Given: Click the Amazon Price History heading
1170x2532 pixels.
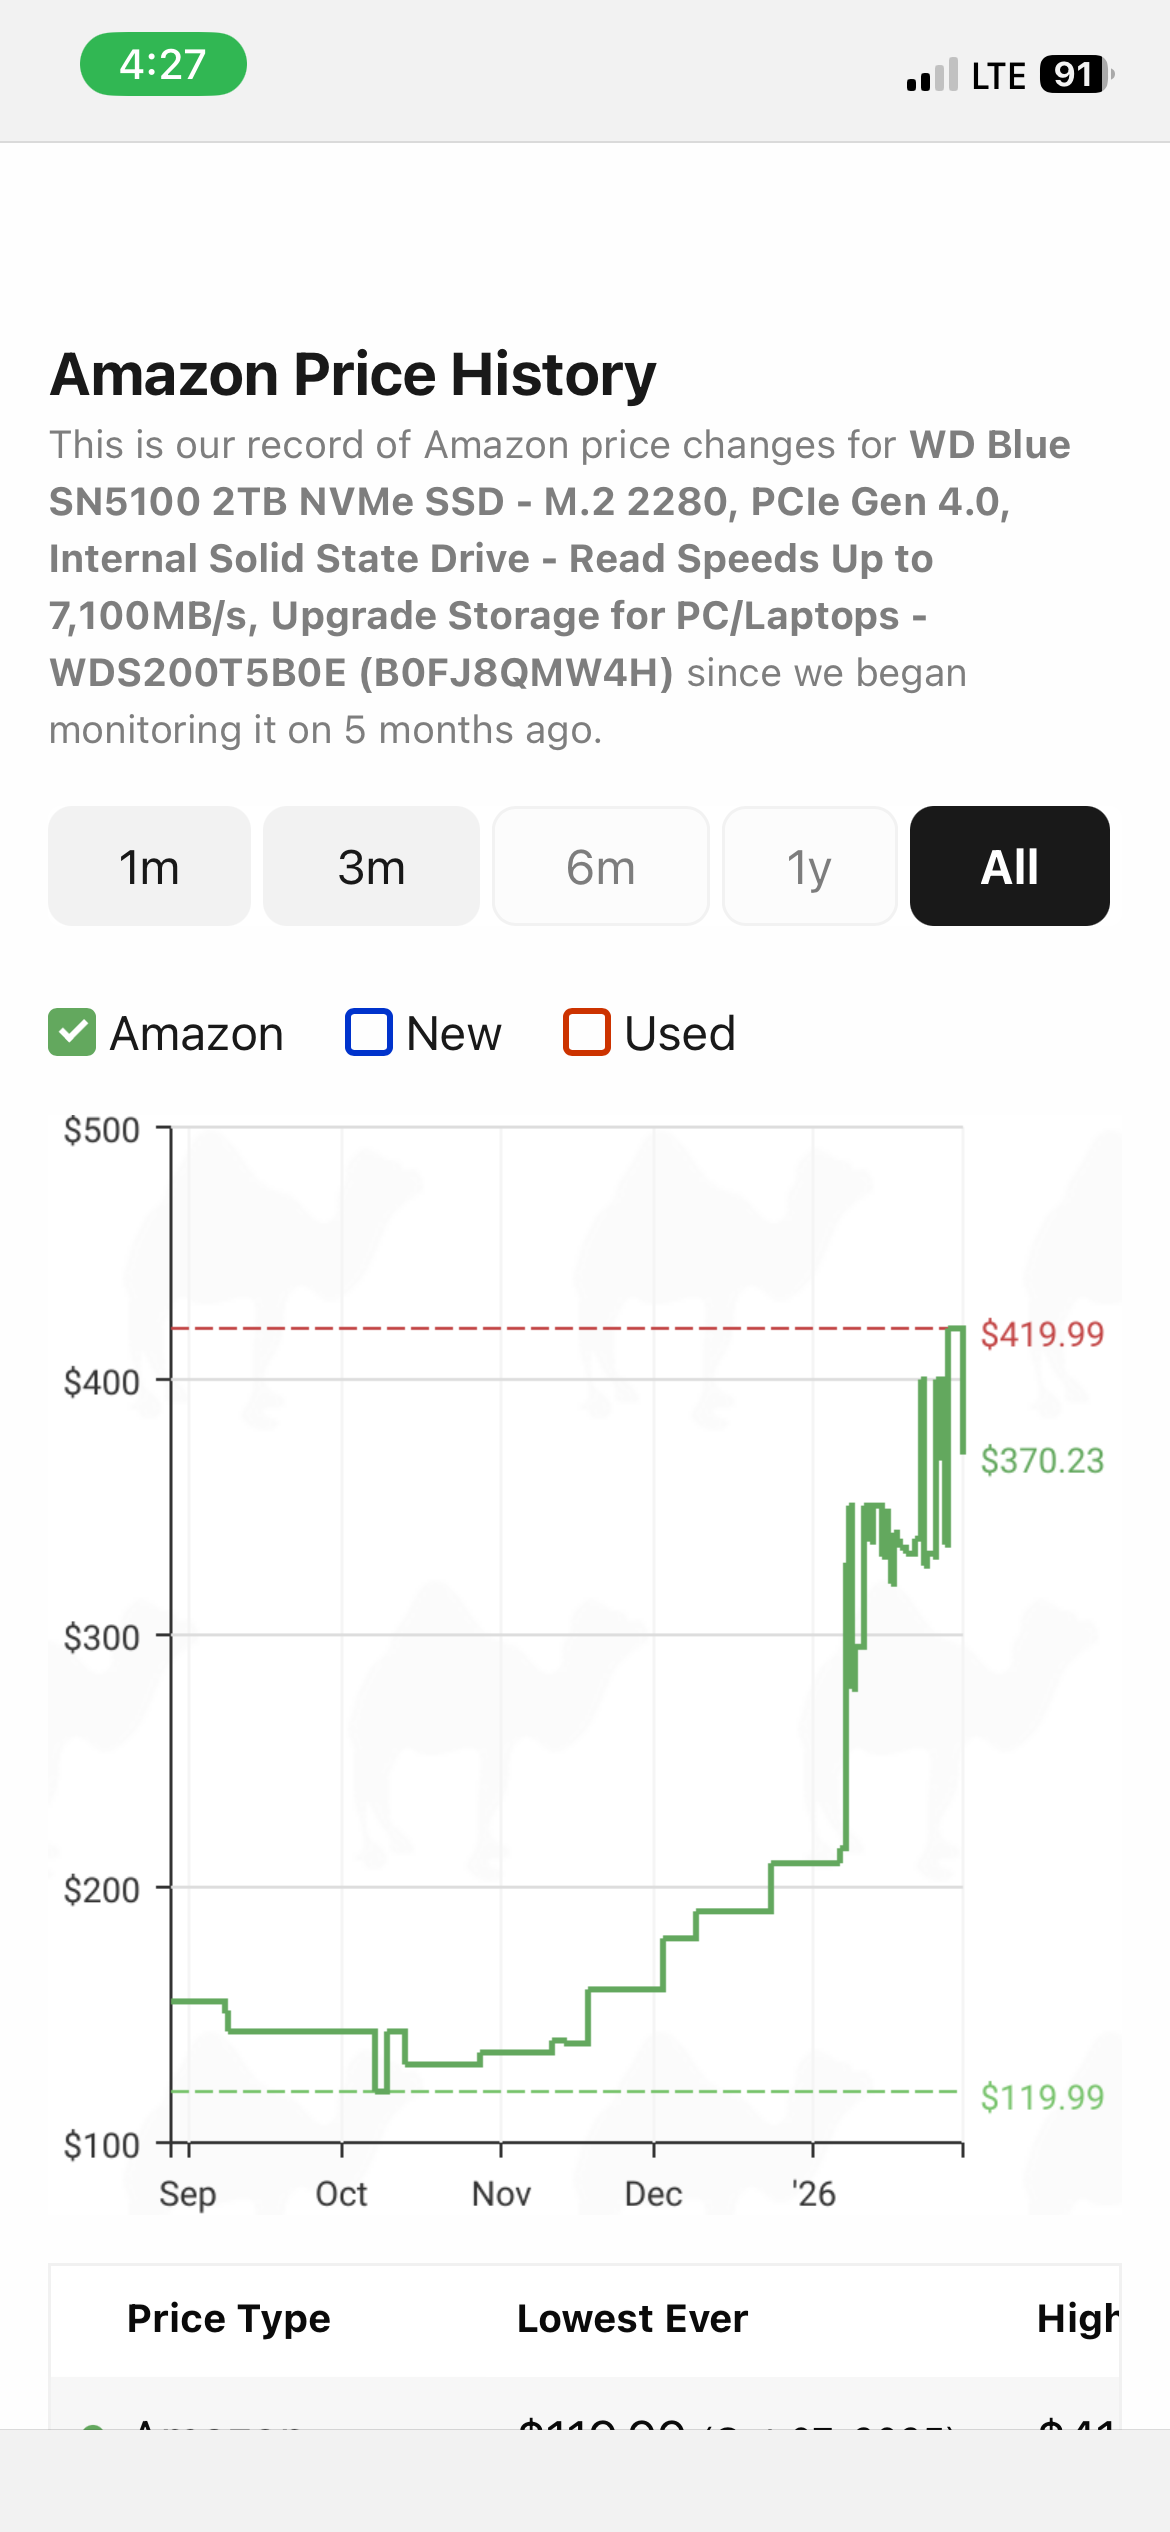Looking at the screenshot, I should (353, 374).
